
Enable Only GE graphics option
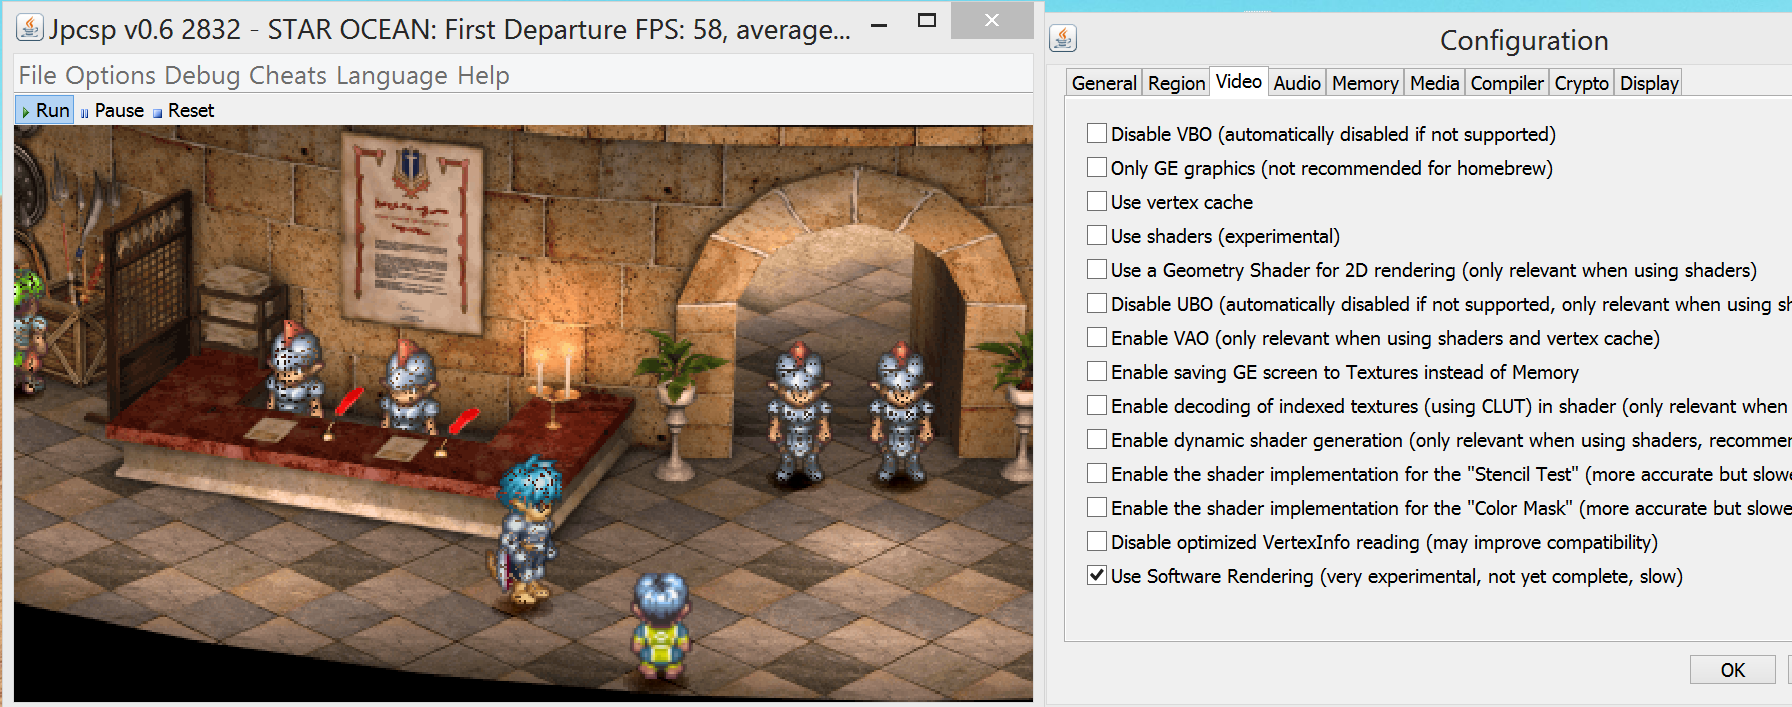point(1097,167)
